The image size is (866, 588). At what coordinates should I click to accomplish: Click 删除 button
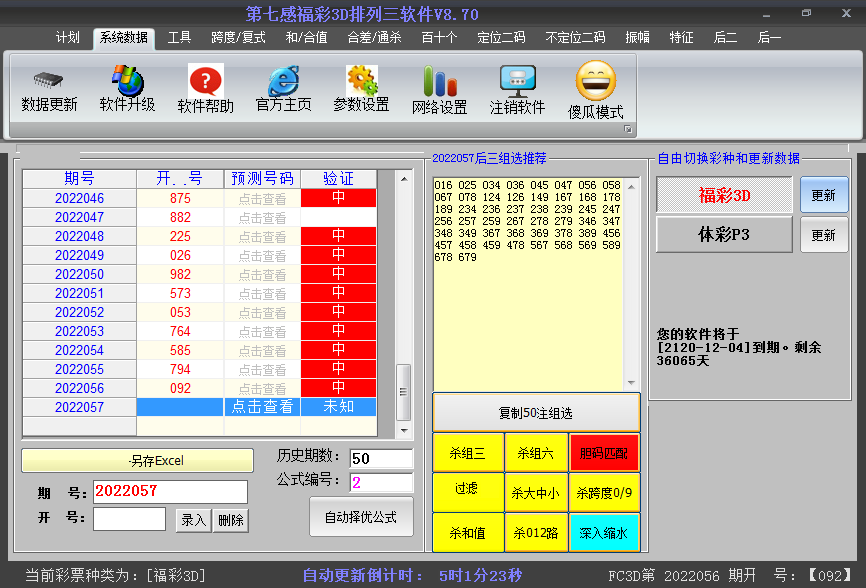[231, 520]
